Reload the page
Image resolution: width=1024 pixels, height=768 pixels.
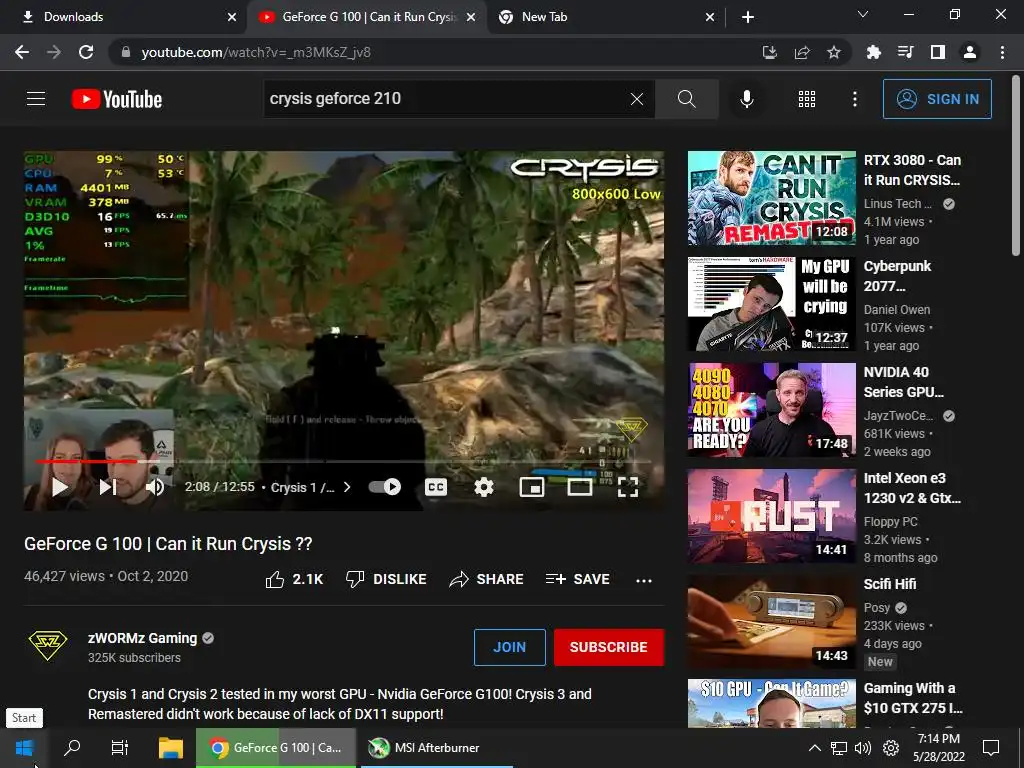pyautogui.click(x=86, y=52)
